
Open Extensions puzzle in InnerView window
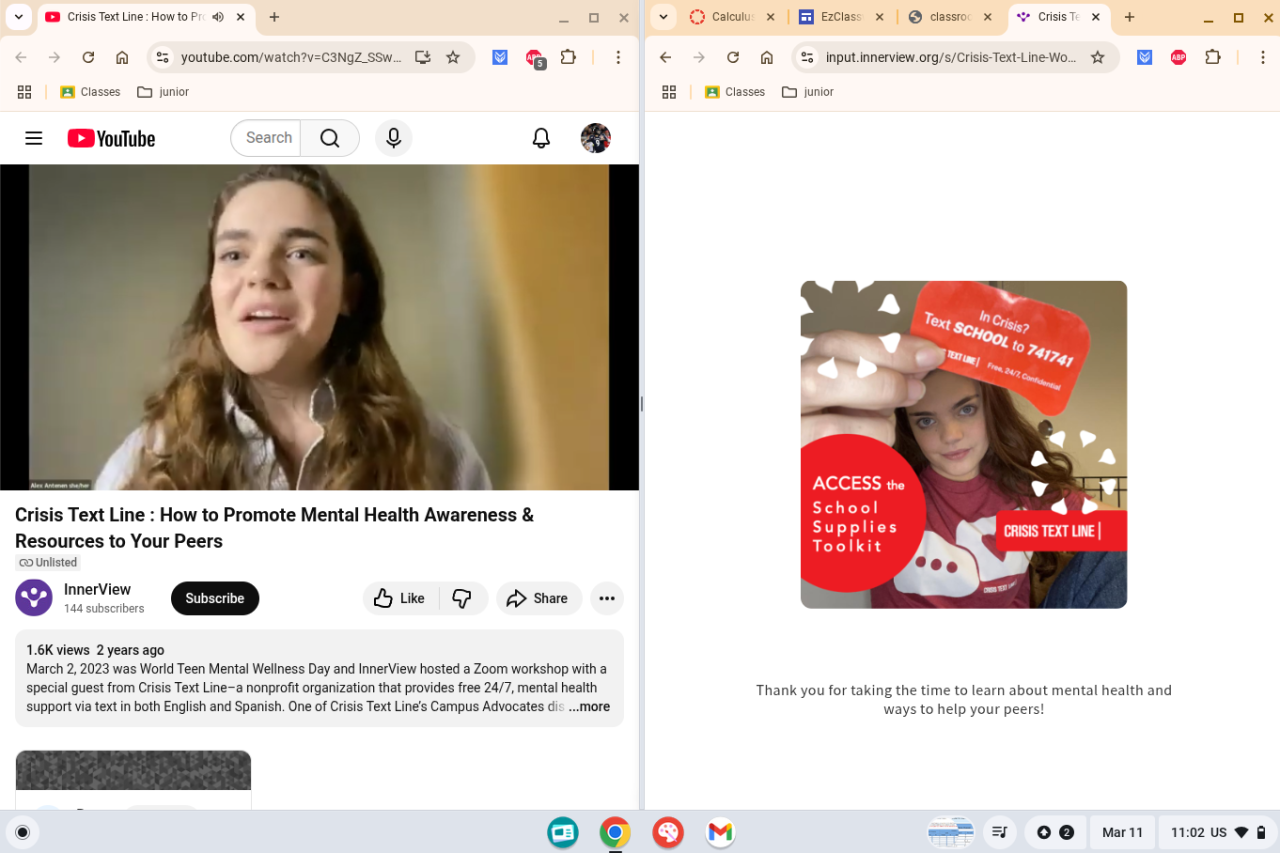pyautogui.click(x=1213, y=57)
